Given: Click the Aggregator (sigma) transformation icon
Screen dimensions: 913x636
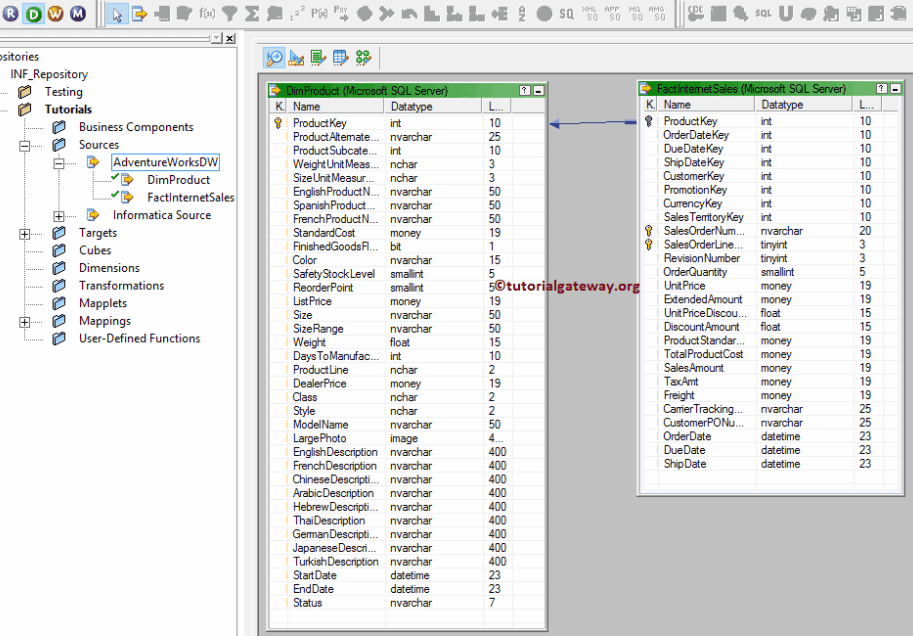Looking at the screenshot, I should point(252,14).
